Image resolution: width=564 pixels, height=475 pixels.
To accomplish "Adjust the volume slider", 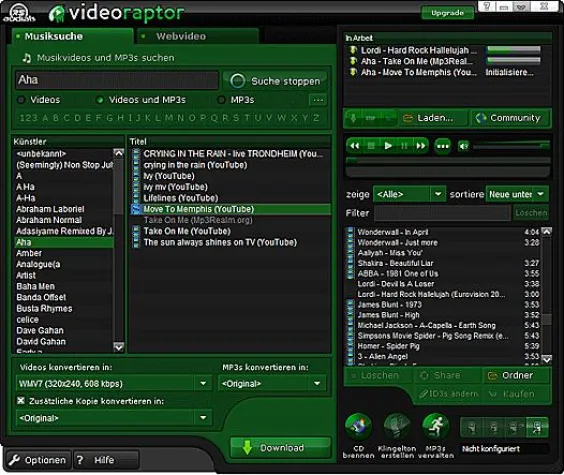I will point(511,146).
